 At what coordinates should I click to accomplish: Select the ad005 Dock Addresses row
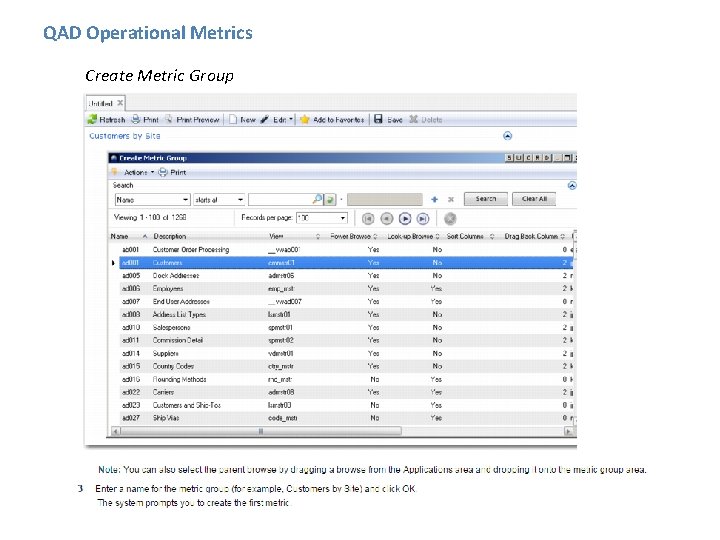pos(345,276)
